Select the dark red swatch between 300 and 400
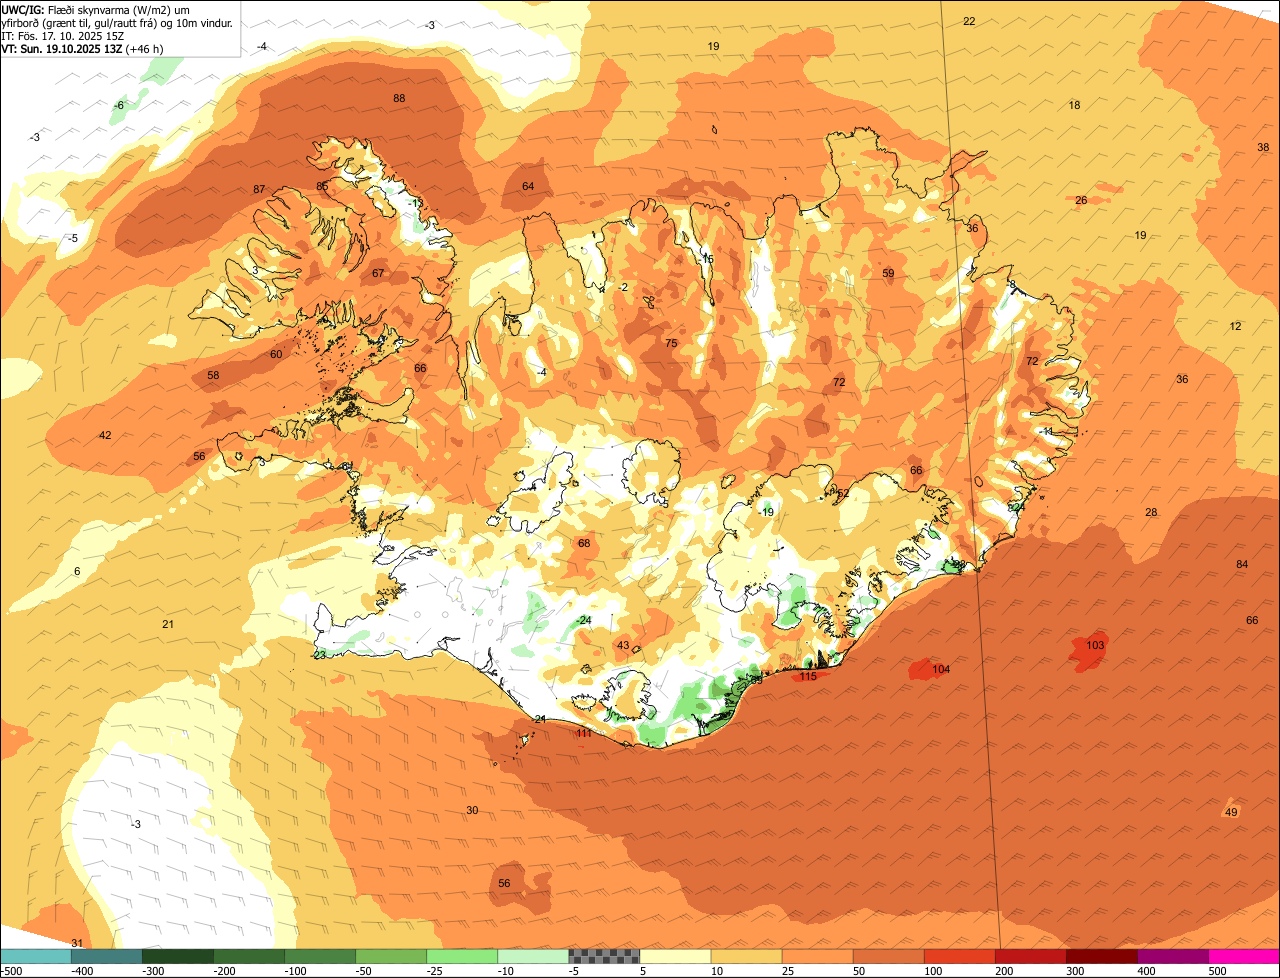 coord(1102,956)
